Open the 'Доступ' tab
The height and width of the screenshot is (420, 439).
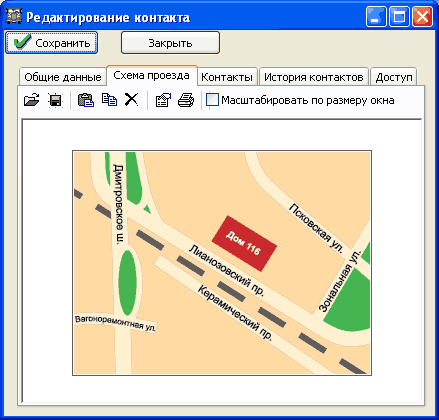click(x=394, y=77)
